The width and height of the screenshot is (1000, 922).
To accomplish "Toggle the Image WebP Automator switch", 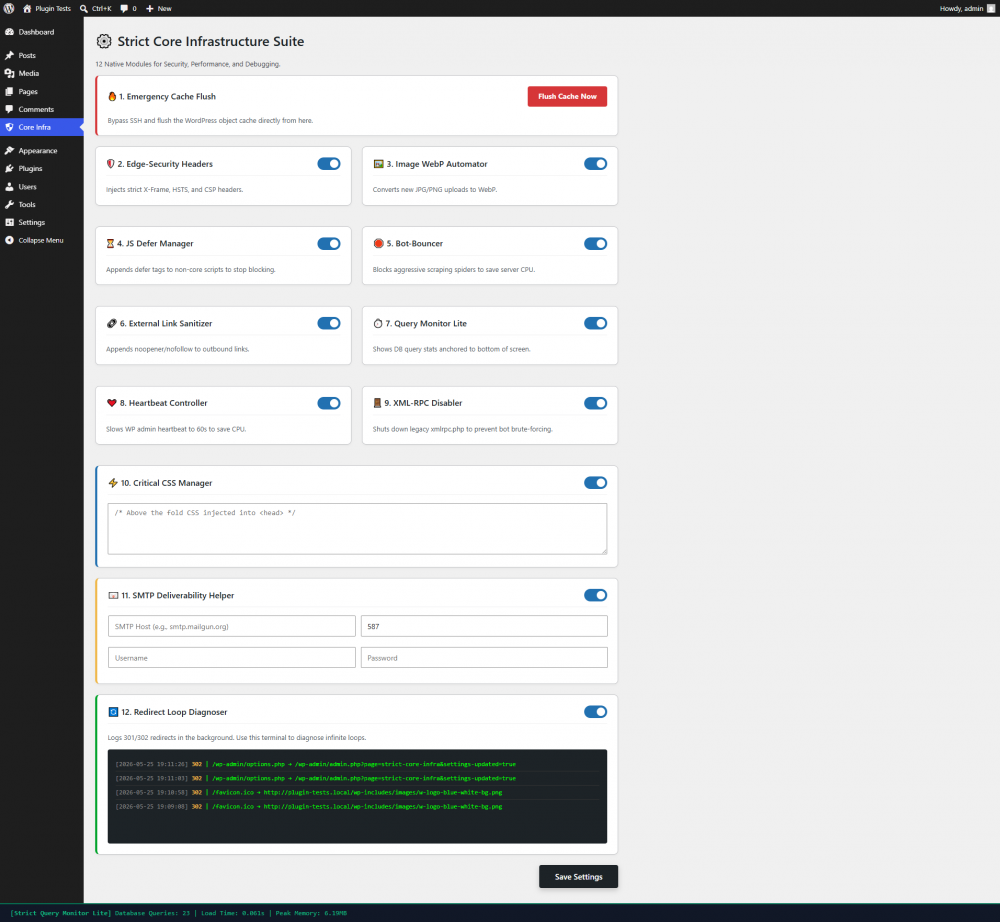I will coord(596,164).
